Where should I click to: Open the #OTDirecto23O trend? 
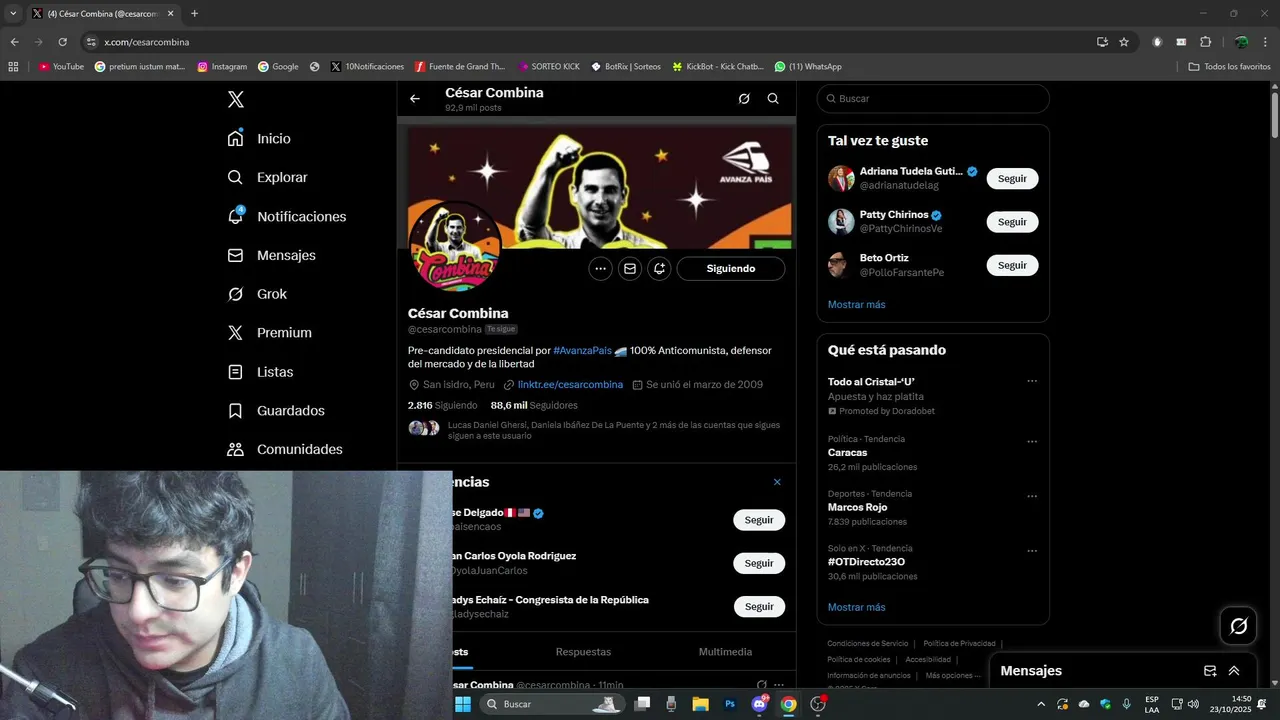coord(866,562)
